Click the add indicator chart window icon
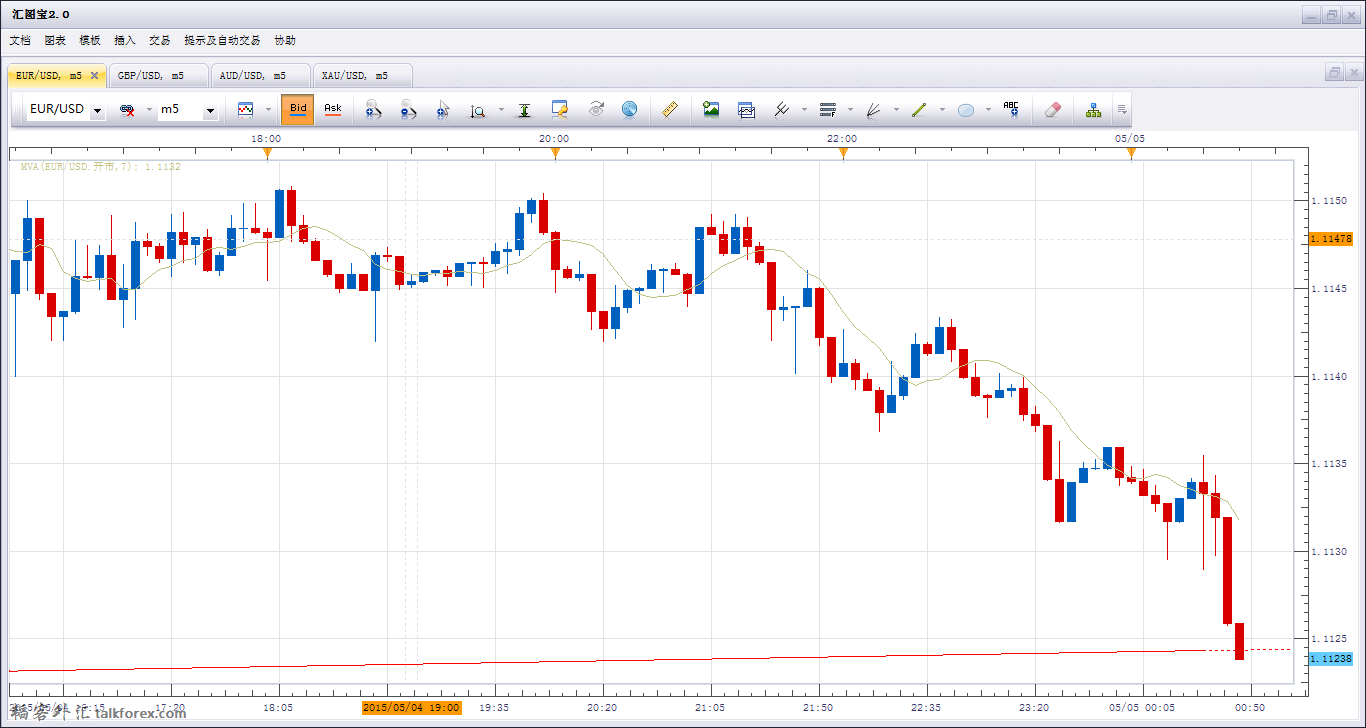Screen dimensions: 1366x728 click(x=746, y=109)
